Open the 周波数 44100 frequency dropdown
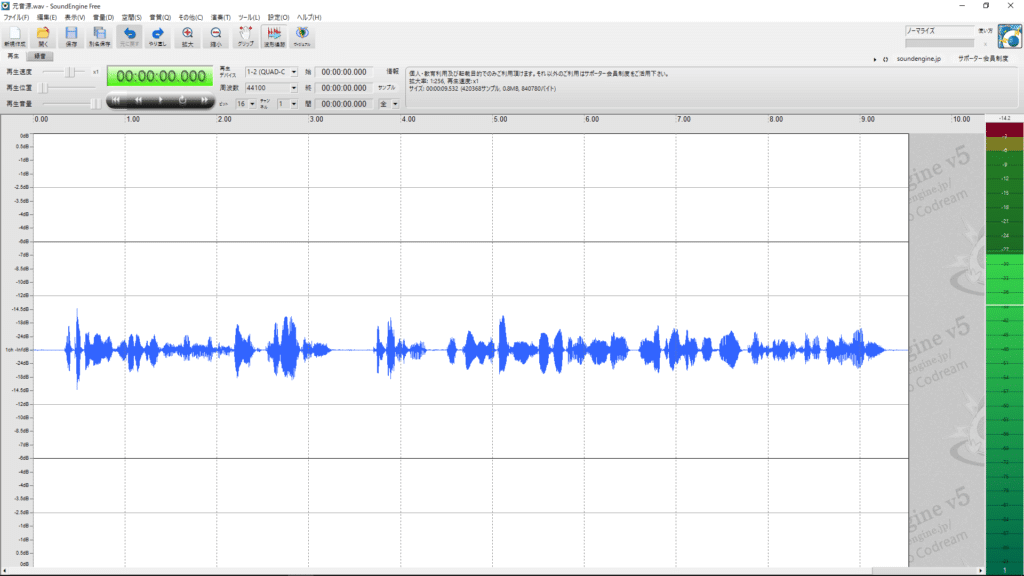This screenshot has width=1024, height=576. tap(293, 88)
